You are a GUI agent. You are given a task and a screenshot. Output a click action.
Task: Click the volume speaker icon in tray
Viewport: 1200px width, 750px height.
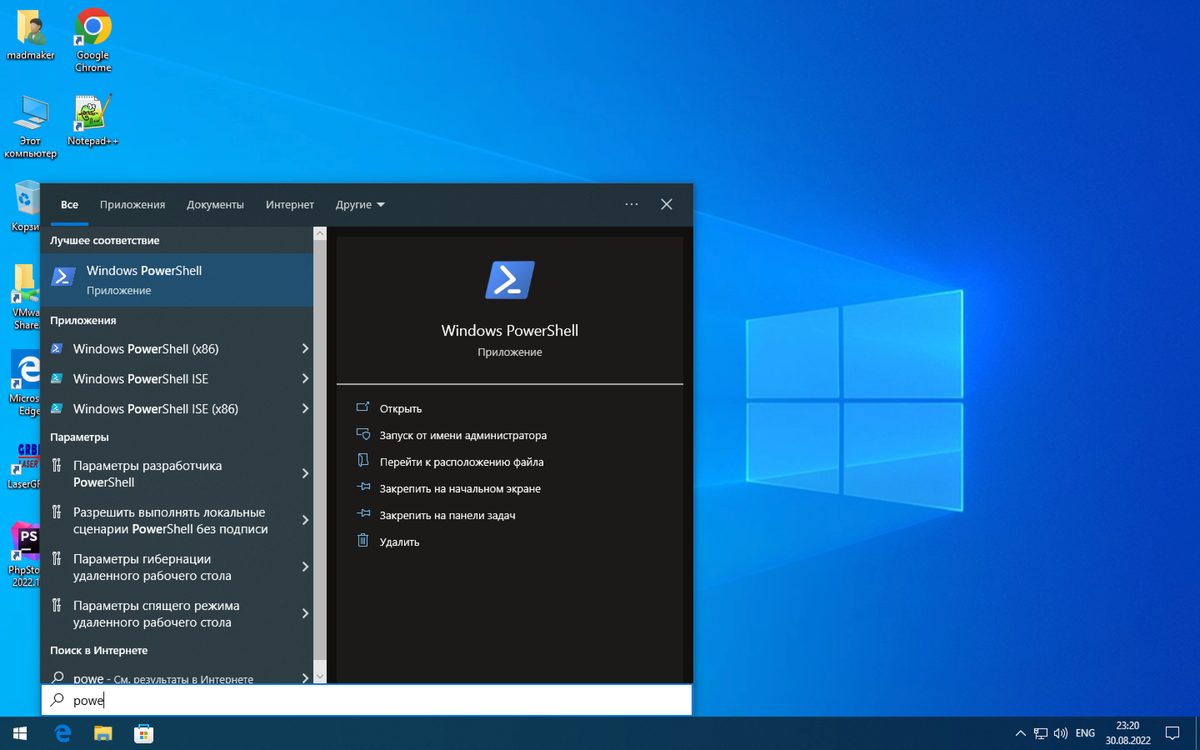click(1061, 733)
